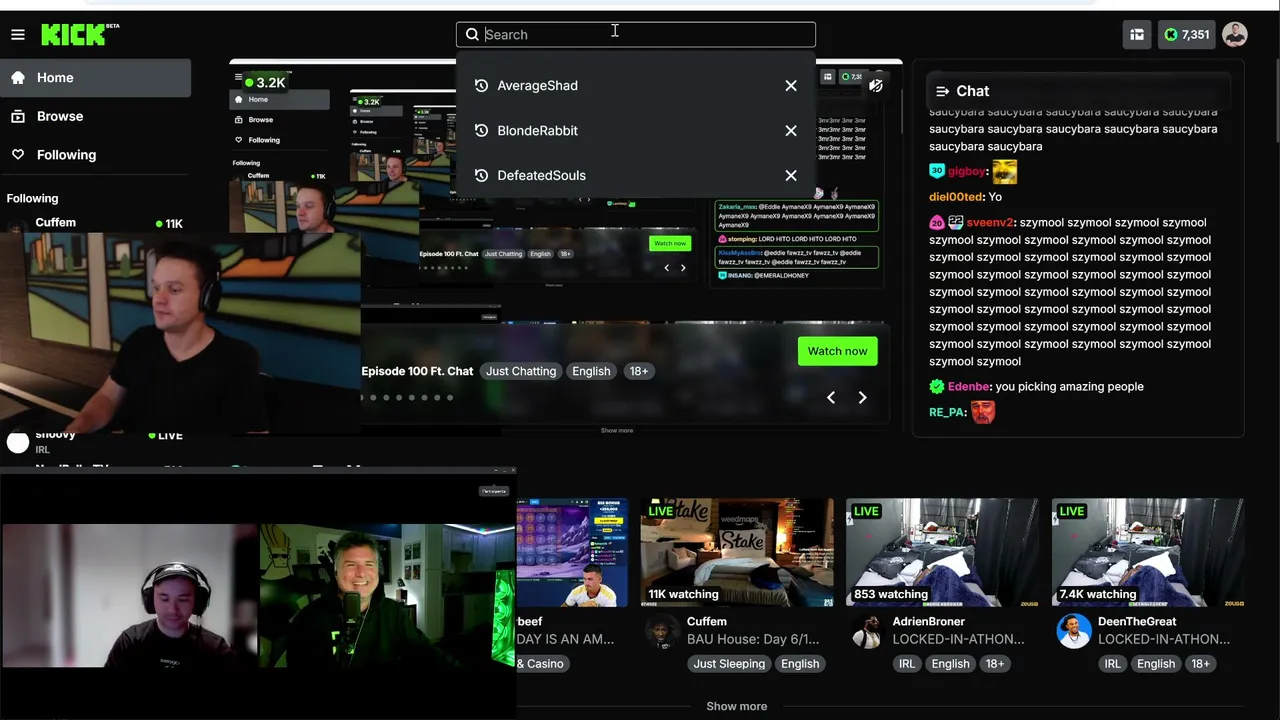Click the IRL tag on DeenTheGreat's card
Image resolution: width=1280 pixels, height=720 pixels.
coord(1112,664)
